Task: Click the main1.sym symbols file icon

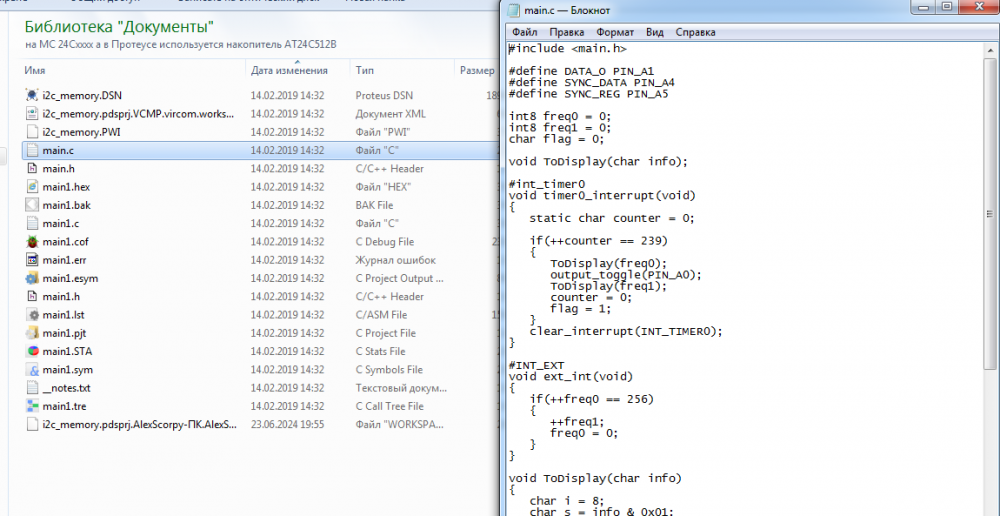Action: (x=33, y=370)
